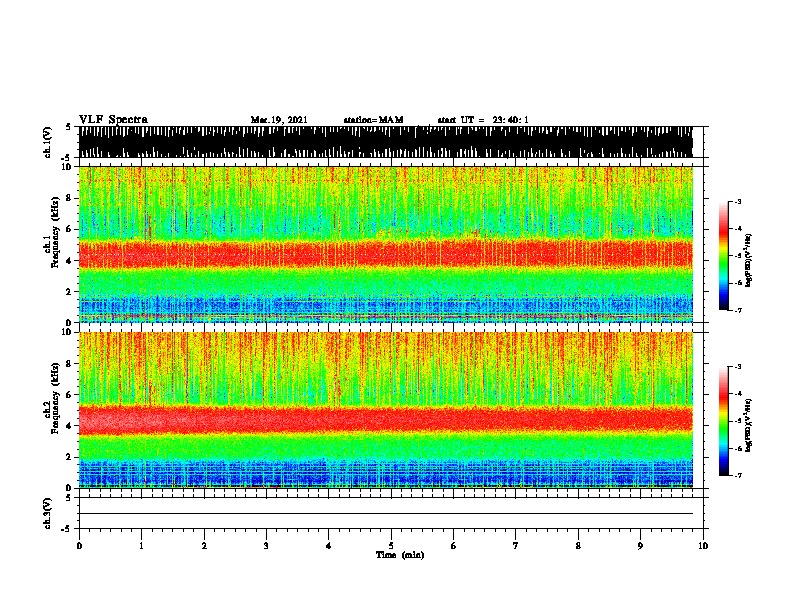Click the "station=MAM" header text

[373, 120]
